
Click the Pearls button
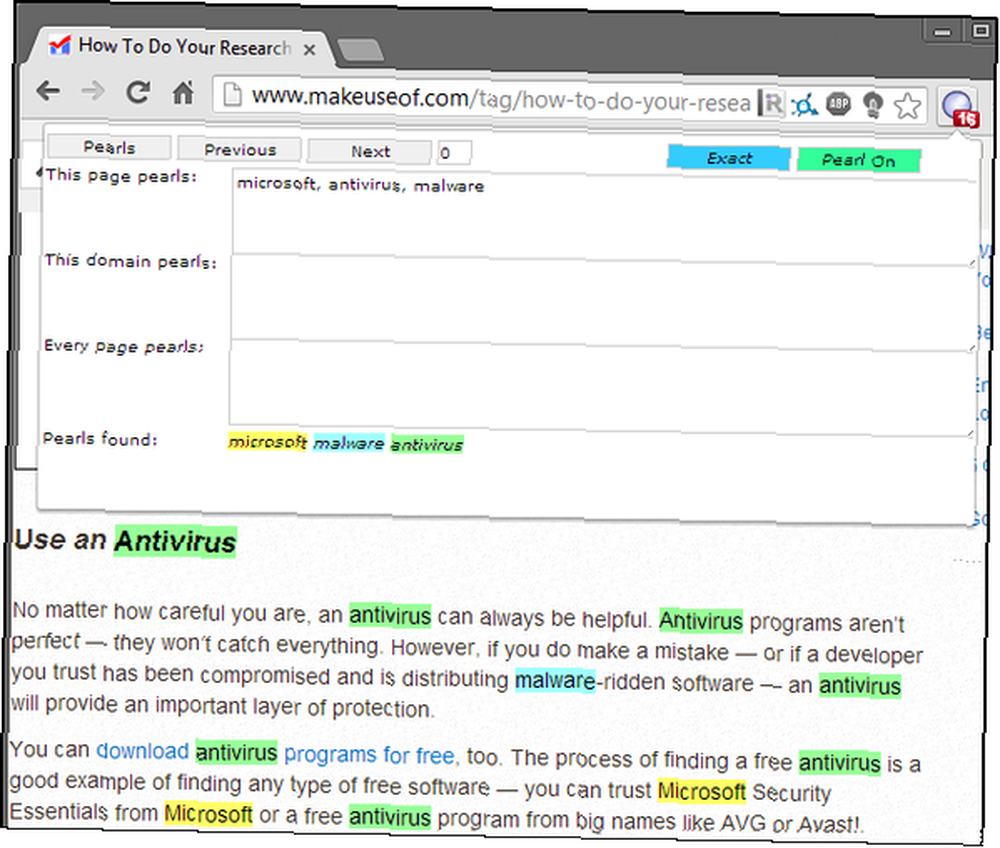109,147
